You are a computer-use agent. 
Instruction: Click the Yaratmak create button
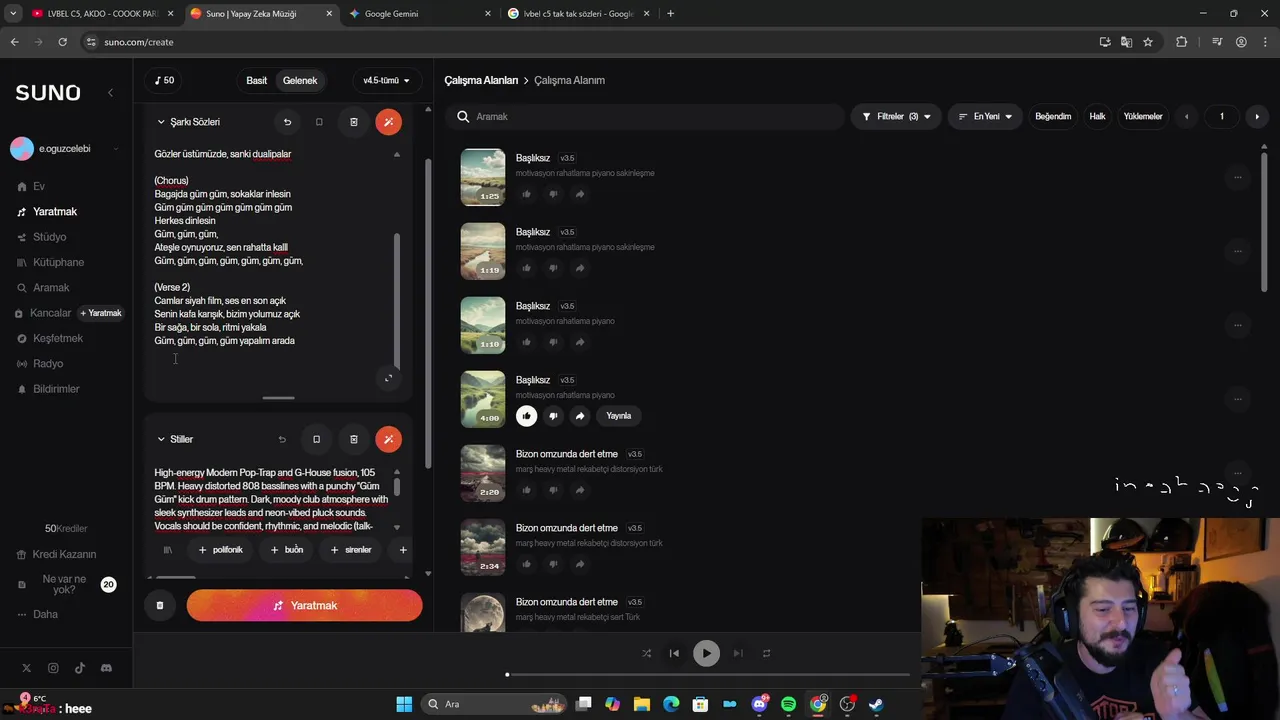(304, 605)
